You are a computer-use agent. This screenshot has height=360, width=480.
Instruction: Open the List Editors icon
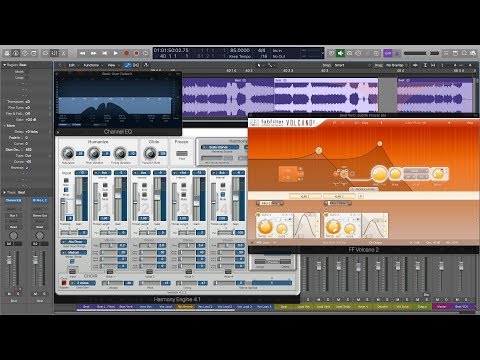(446, 53)
